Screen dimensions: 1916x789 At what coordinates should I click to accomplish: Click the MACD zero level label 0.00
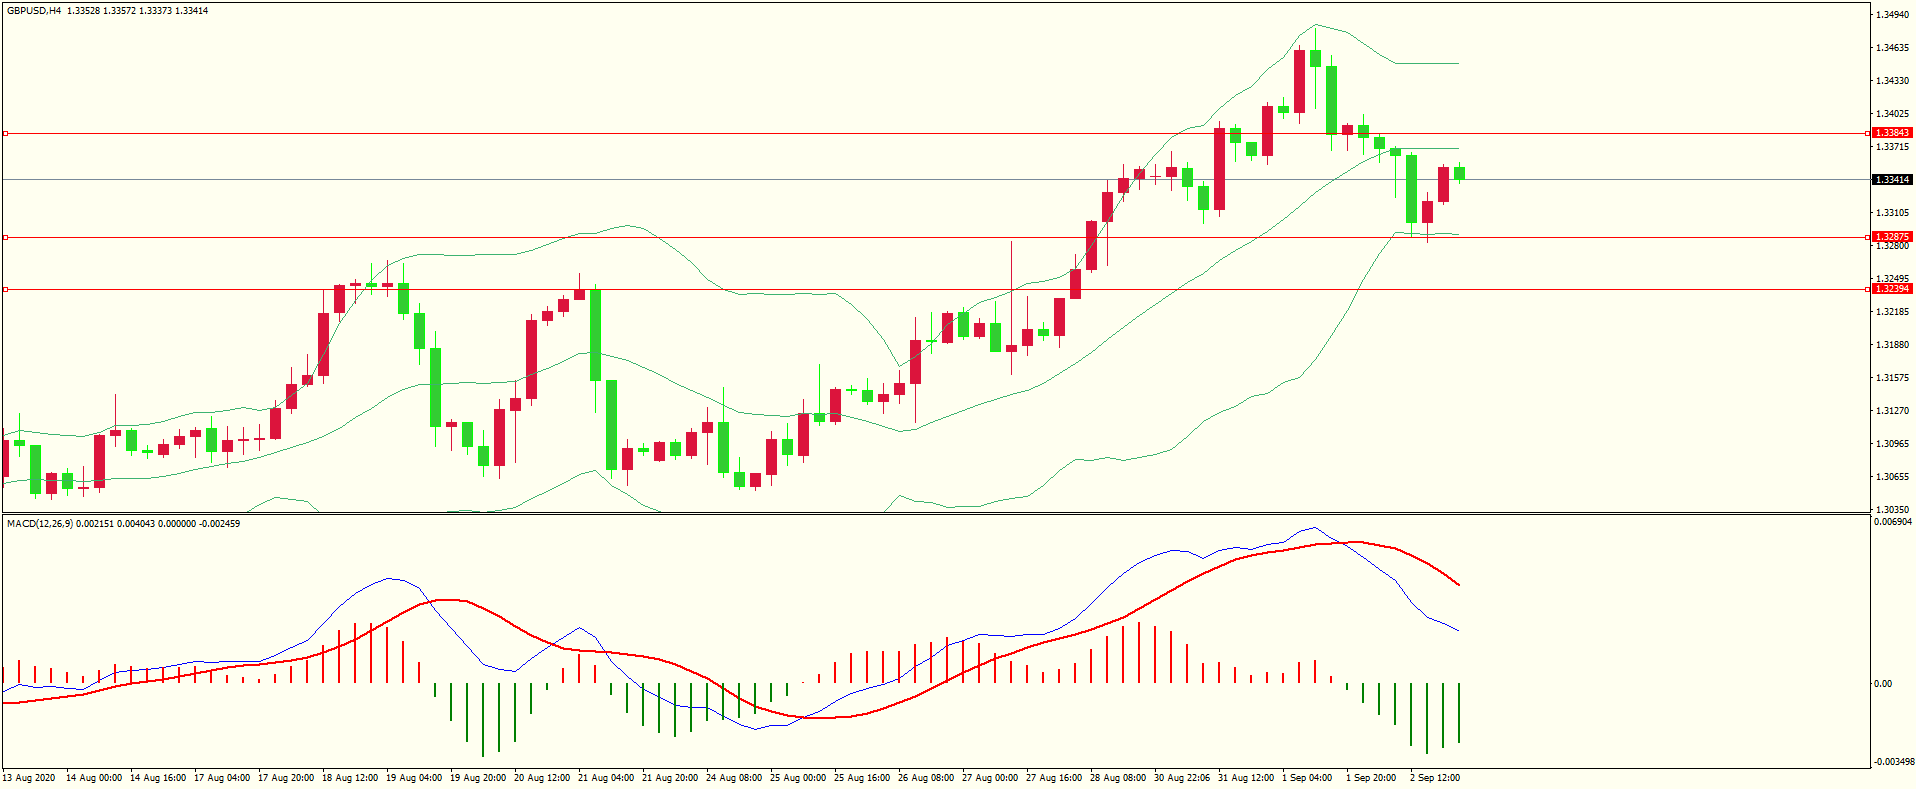1883,684
